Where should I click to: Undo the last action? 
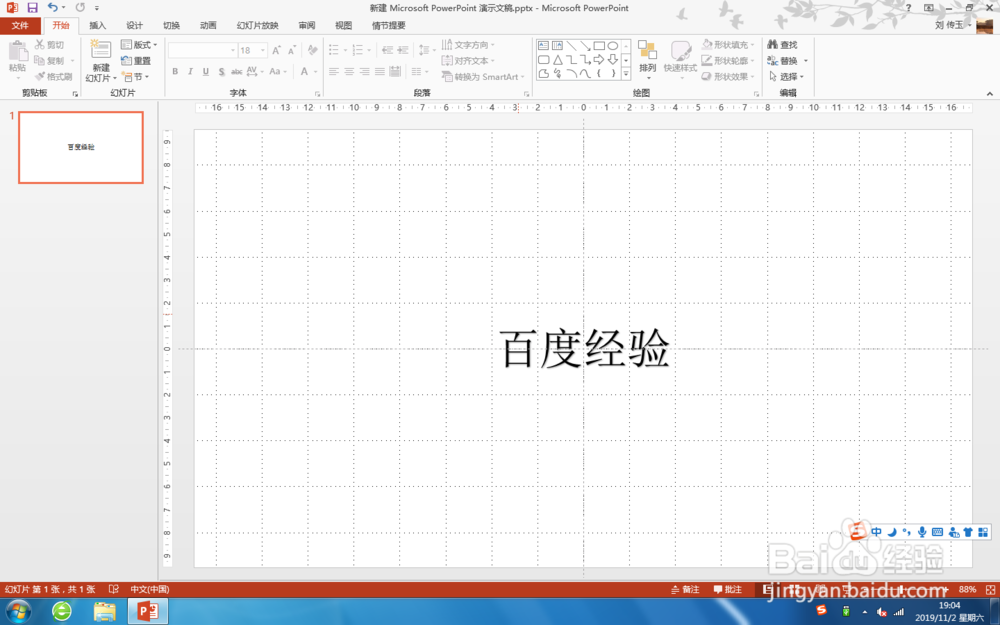point(52,8)
